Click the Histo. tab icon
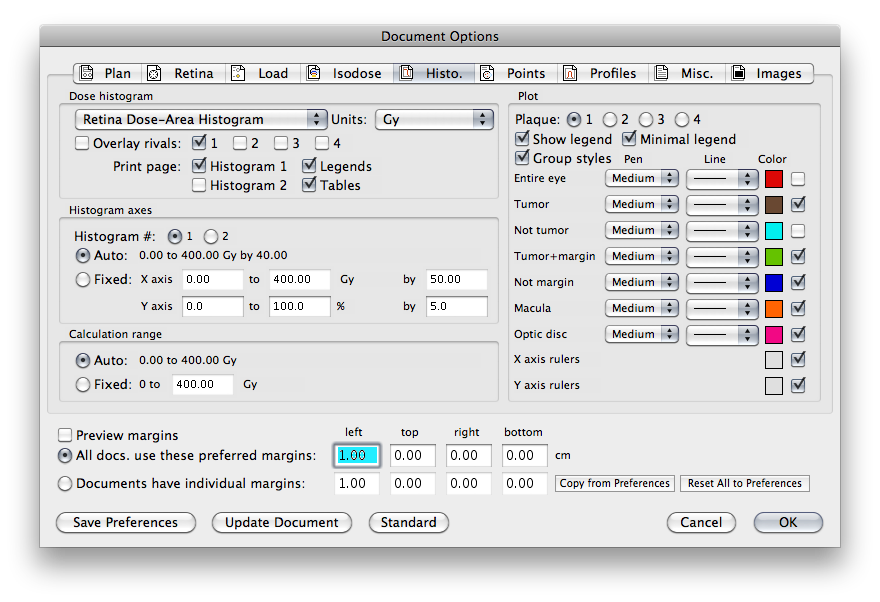Image resolution: width=880 pixels, height=602 pixels. pos(406,73)
